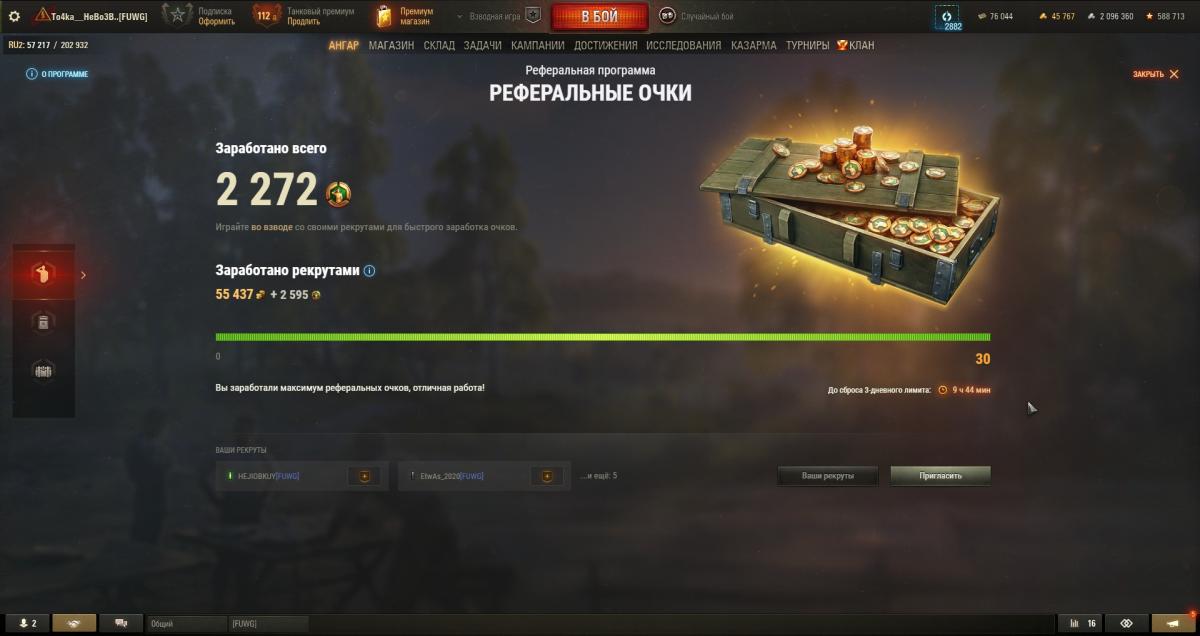The height and width of the screenshot is (636, 1200).
Task: Expand the sidebar with the arrow chevron
Action: pos(83,275)
